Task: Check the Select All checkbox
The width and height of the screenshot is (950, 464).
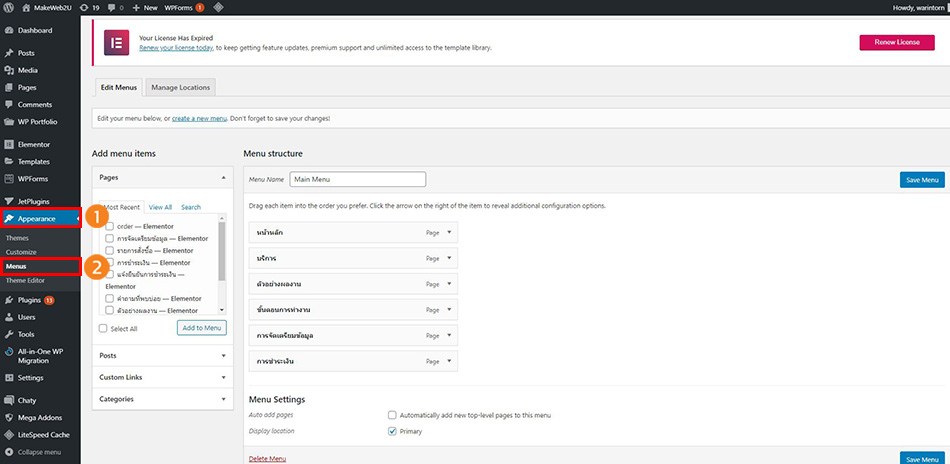Action: coord(104,328)
